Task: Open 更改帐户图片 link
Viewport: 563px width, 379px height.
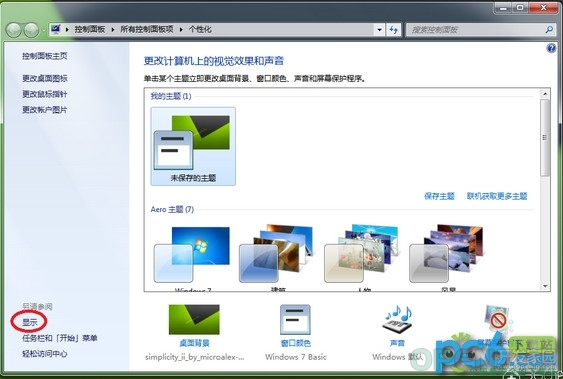Action: tap(45, 110)
